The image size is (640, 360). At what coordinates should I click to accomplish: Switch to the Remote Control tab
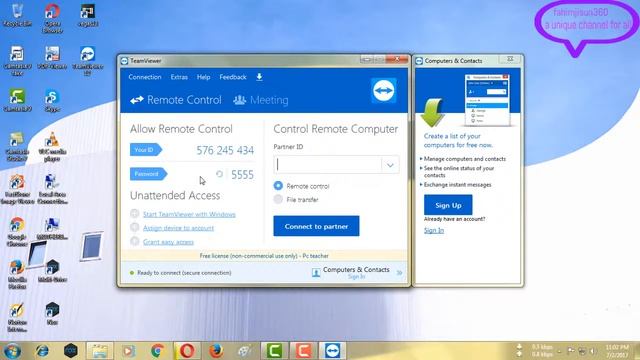coord(176,100)
